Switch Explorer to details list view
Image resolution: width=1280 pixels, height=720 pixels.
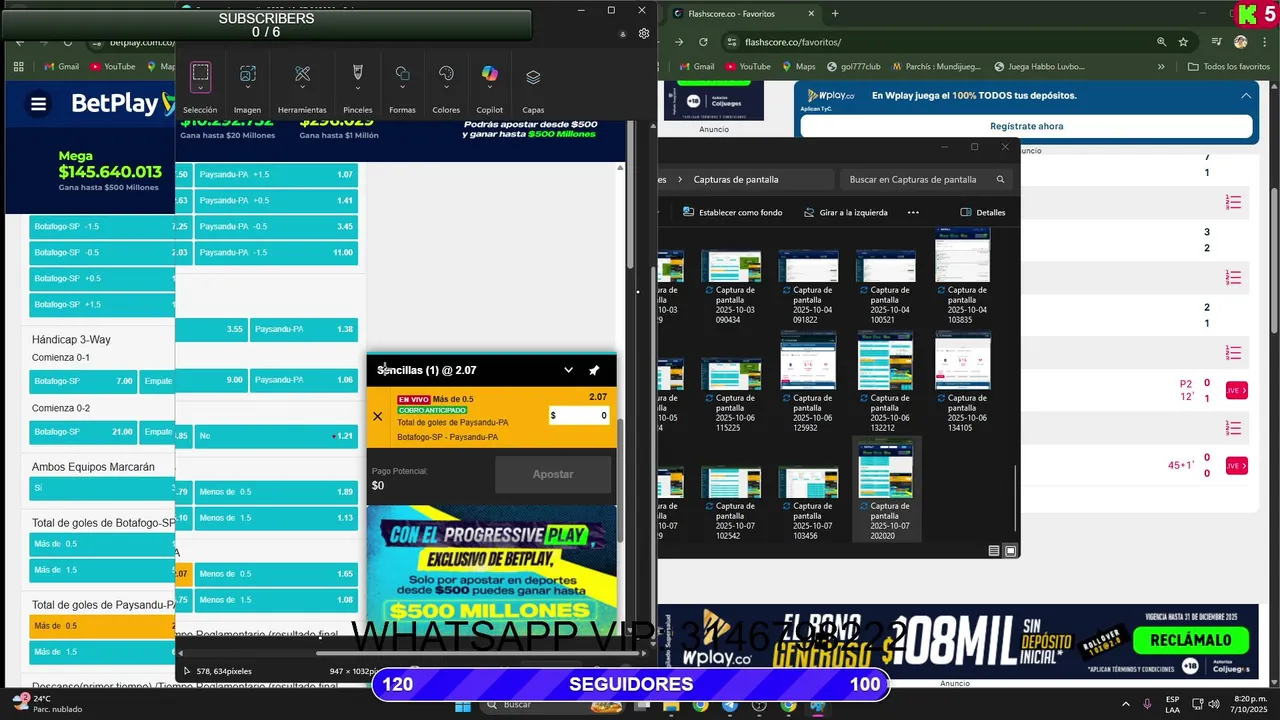(x=994, y=550)
